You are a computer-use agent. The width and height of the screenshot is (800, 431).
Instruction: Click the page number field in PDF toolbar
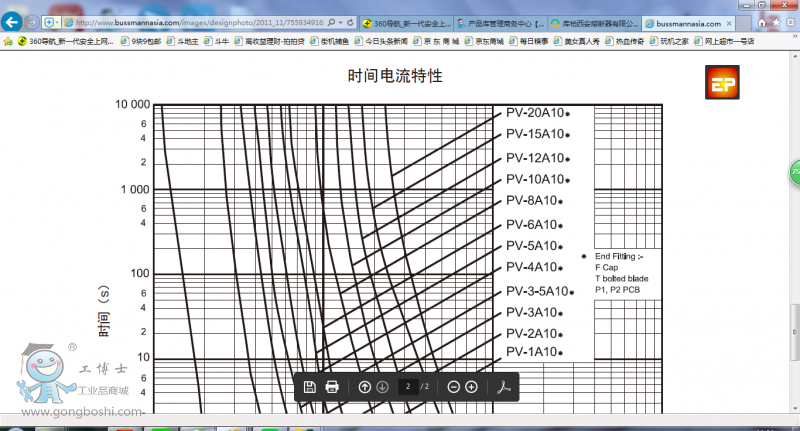[x=407, y=387]
